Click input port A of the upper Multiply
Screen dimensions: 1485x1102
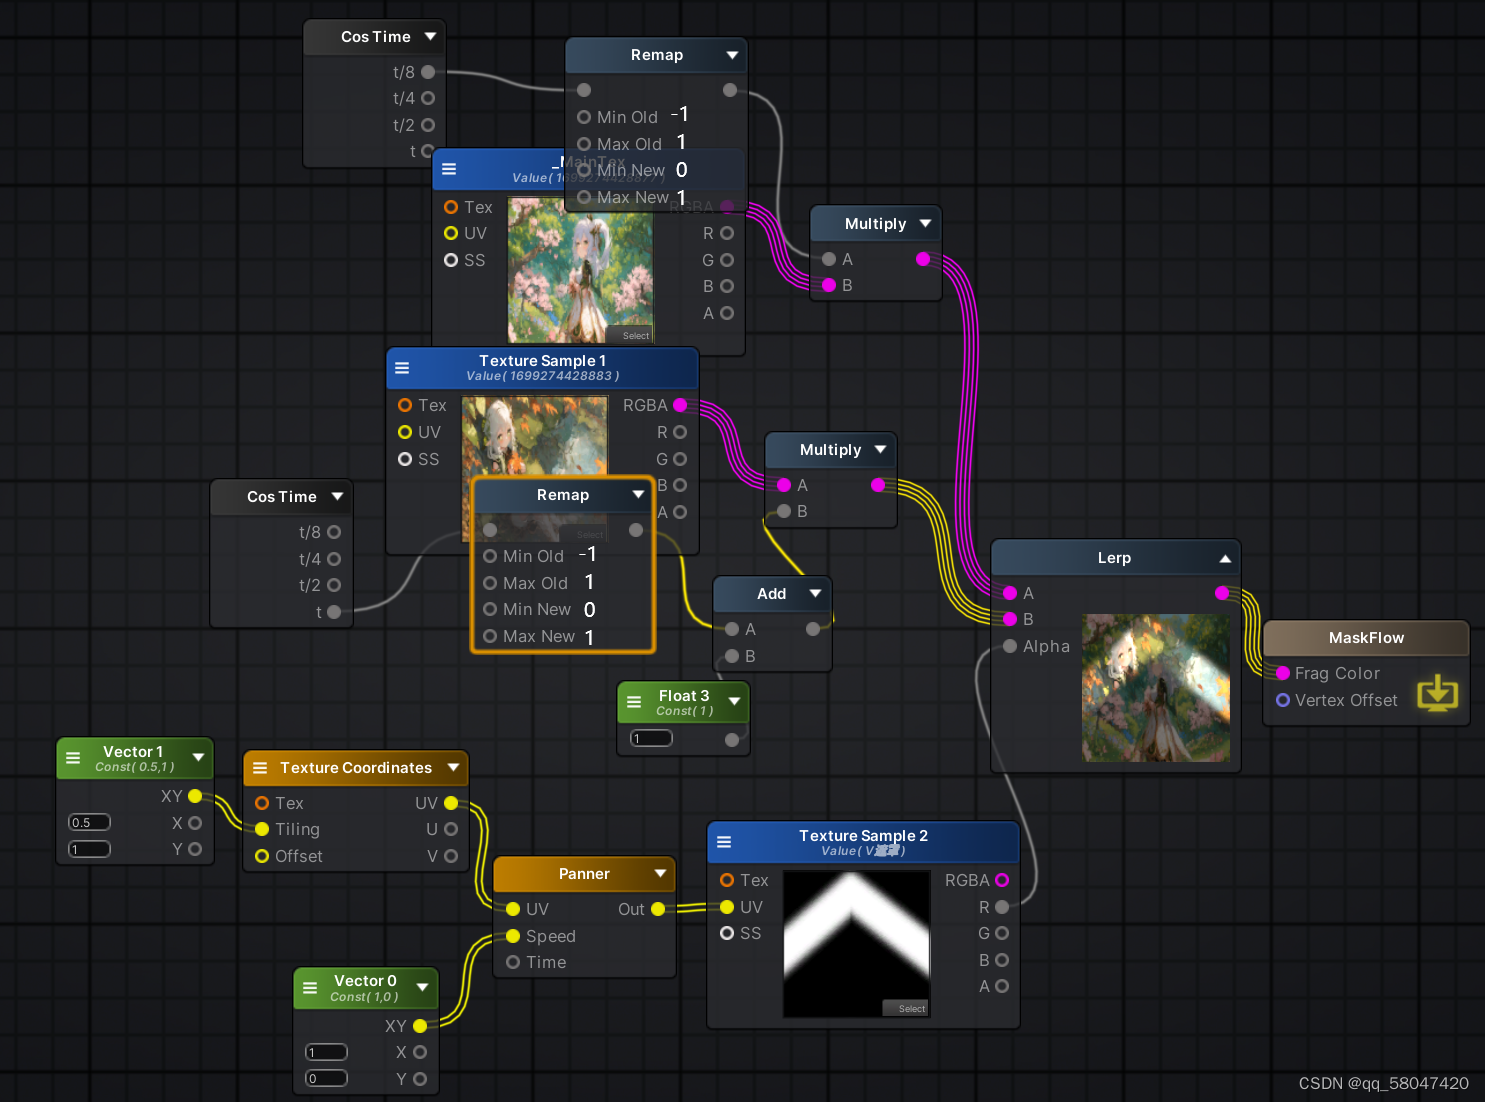point(829,259)
